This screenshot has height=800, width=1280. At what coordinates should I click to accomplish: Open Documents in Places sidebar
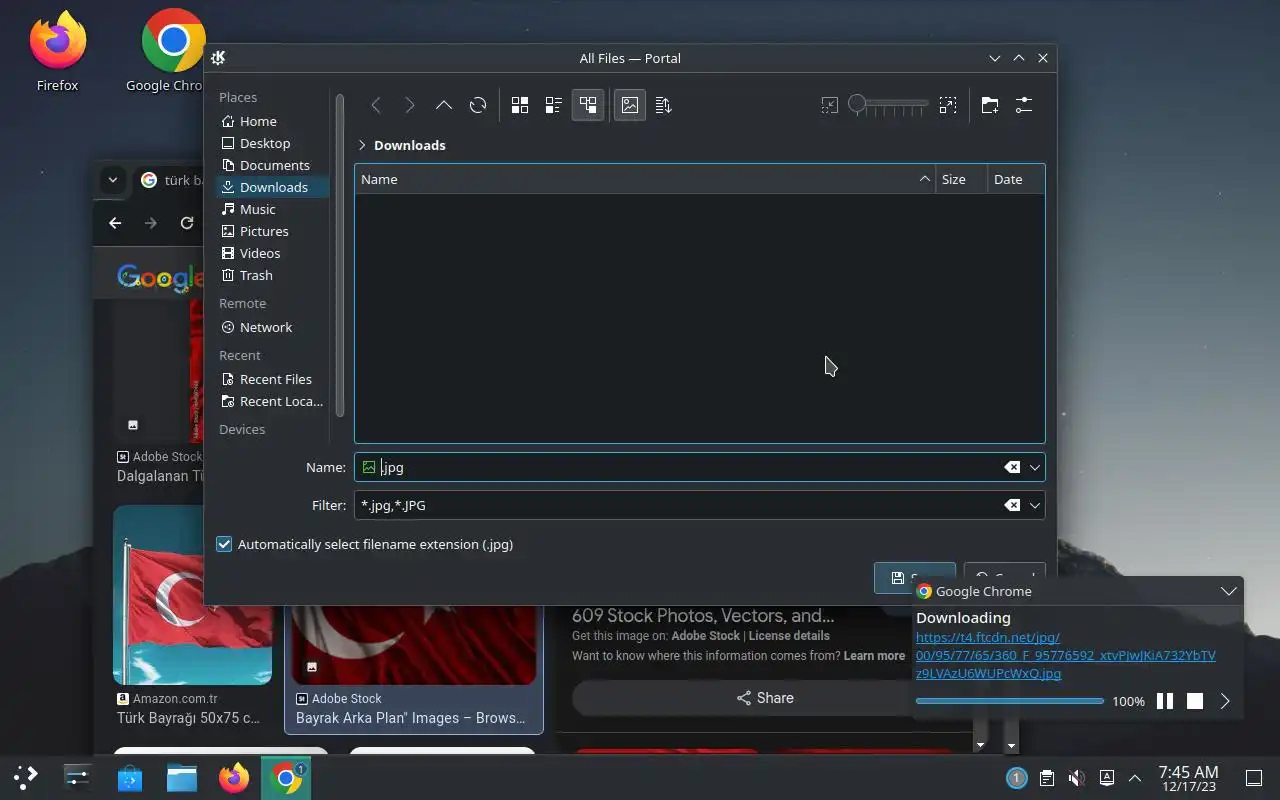click(x=272, y=165)
